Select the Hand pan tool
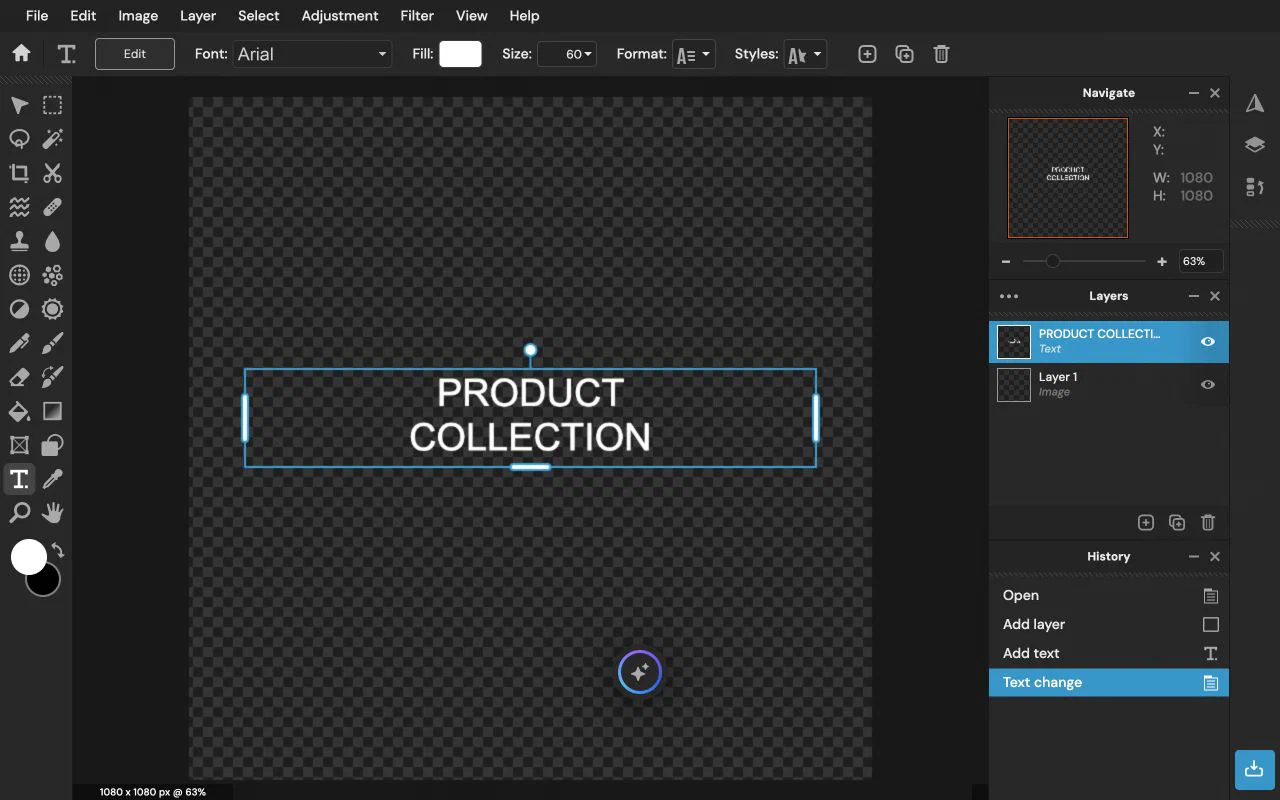 click(52, 513)
